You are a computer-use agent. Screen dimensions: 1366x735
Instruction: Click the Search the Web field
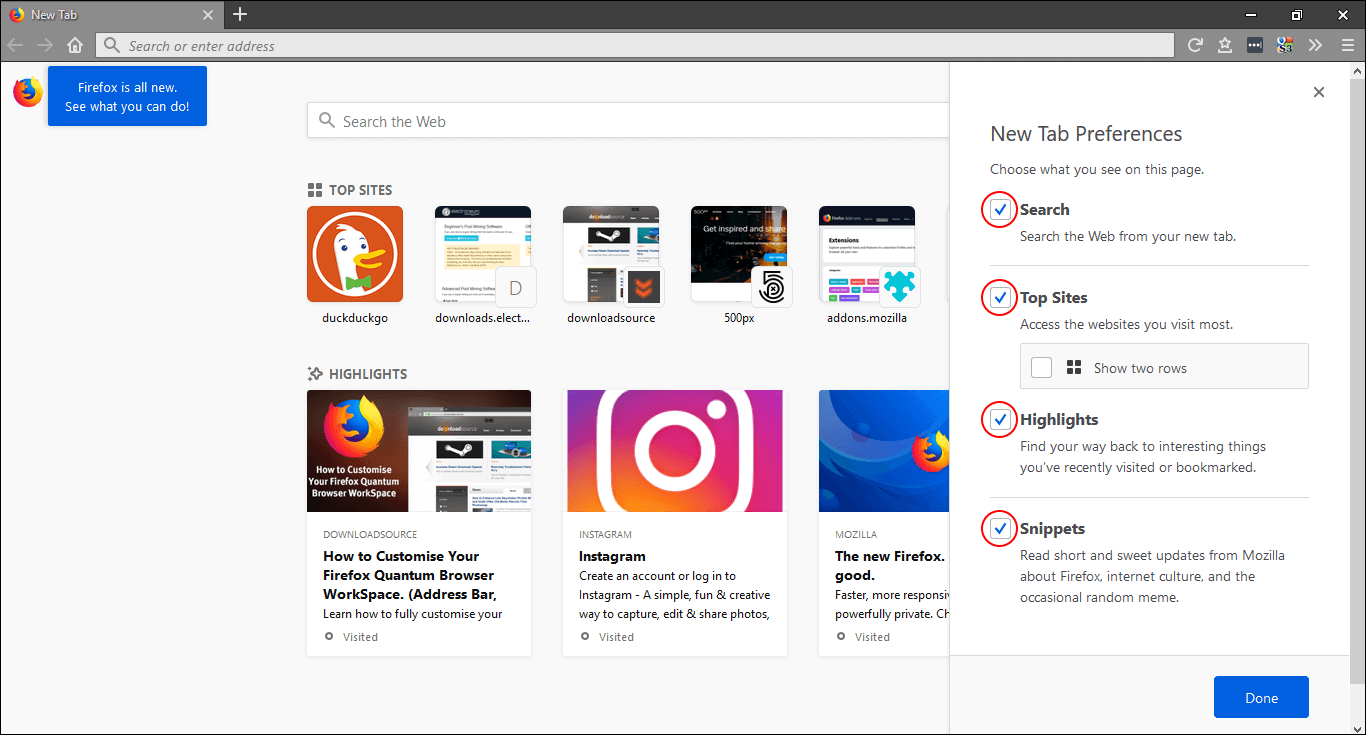click(x=628, y=121)
